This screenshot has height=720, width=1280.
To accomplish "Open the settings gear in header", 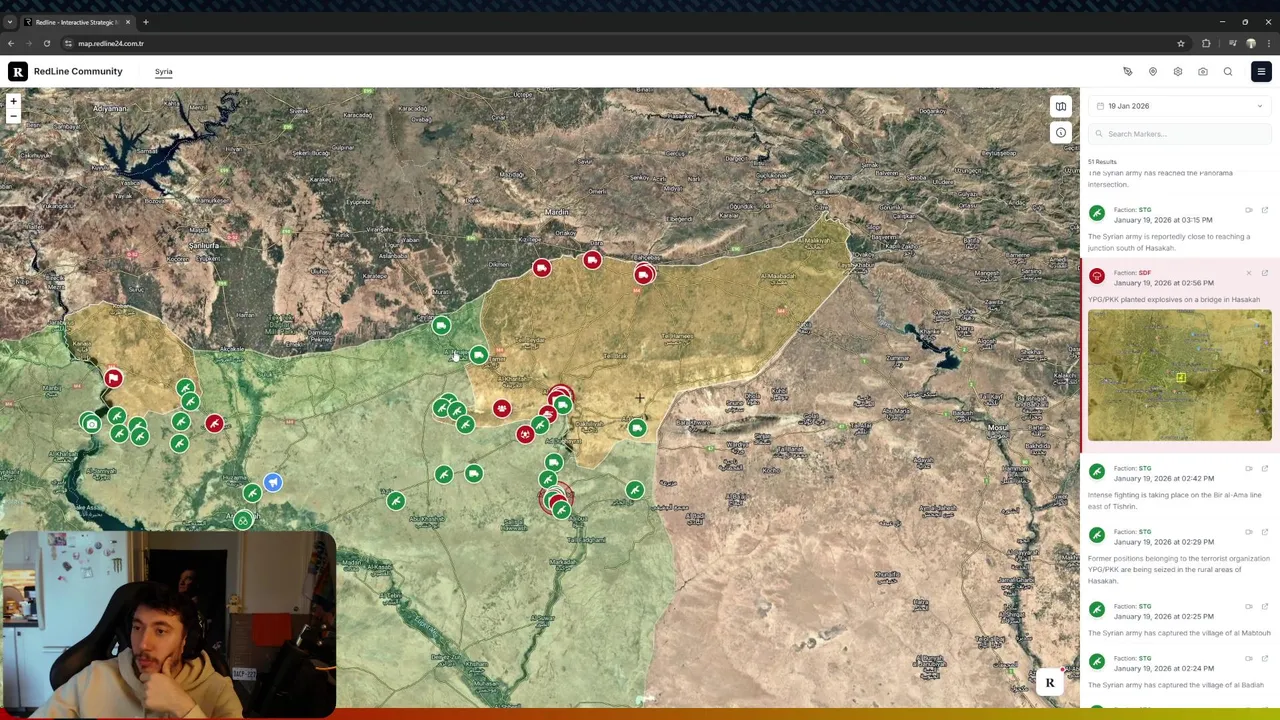I will coord(1177,72).
